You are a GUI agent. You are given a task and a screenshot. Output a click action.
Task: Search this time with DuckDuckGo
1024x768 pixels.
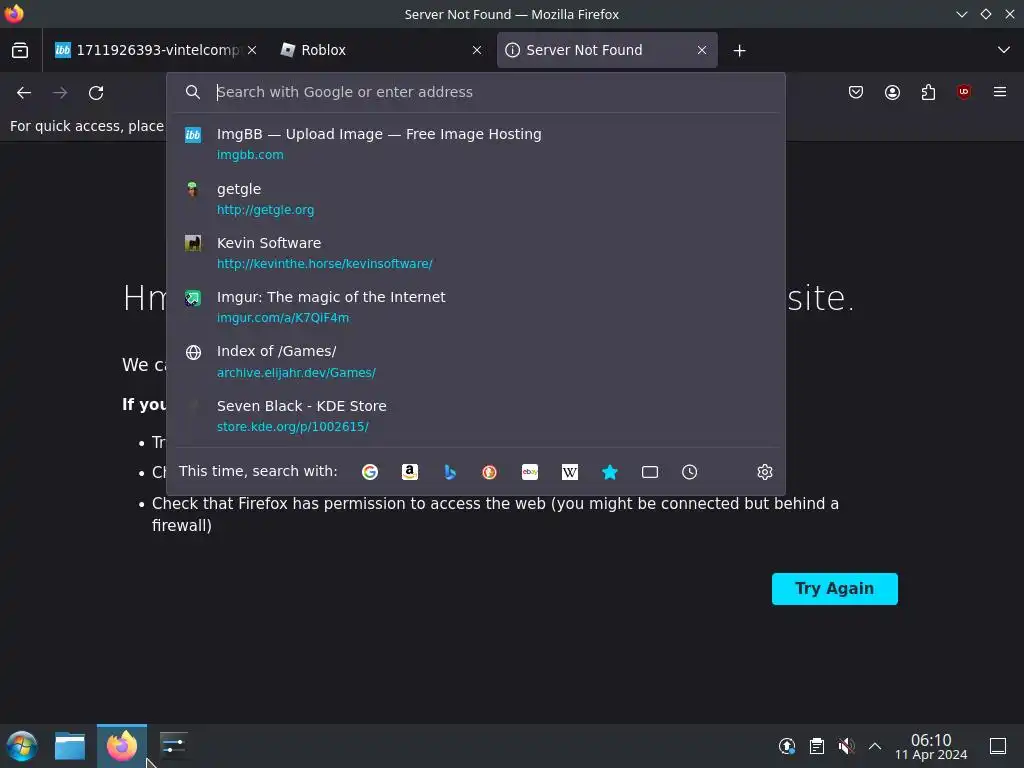[x=489, y=472]
